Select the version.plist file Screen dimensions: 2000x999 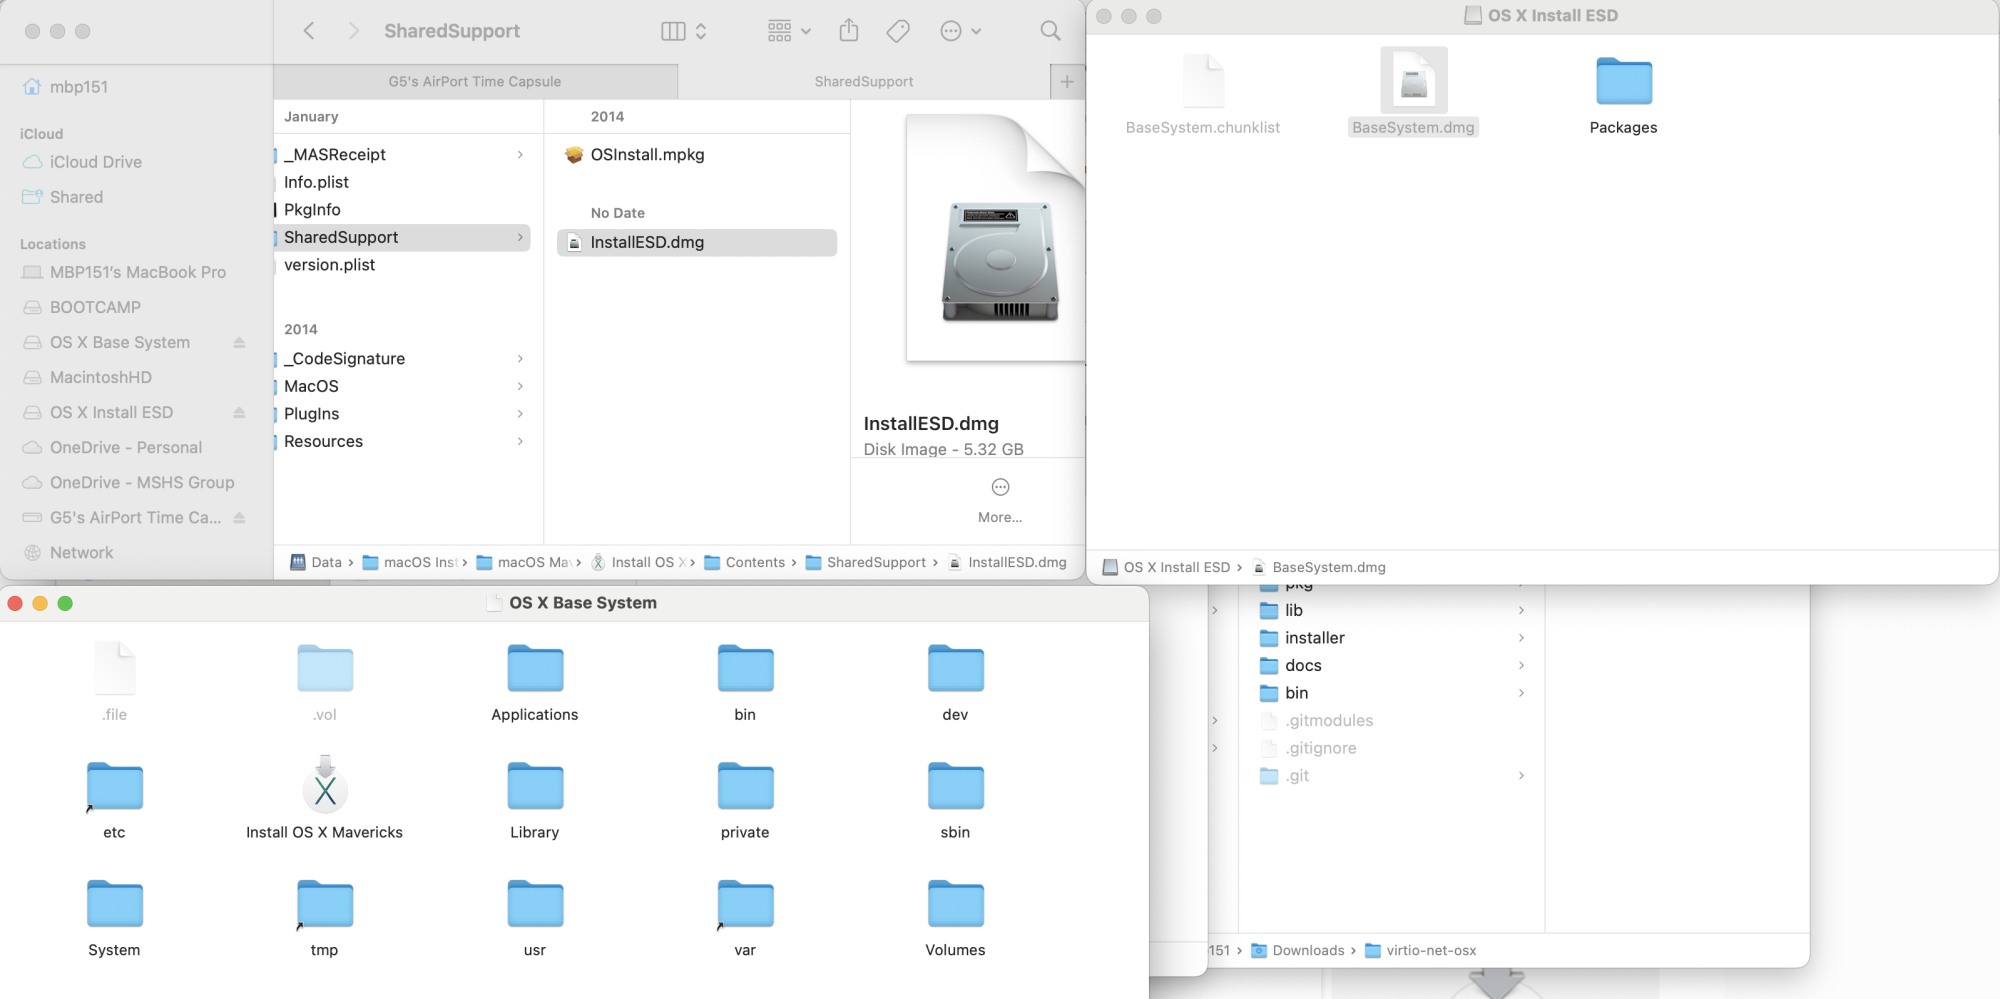tap(329, 265)
